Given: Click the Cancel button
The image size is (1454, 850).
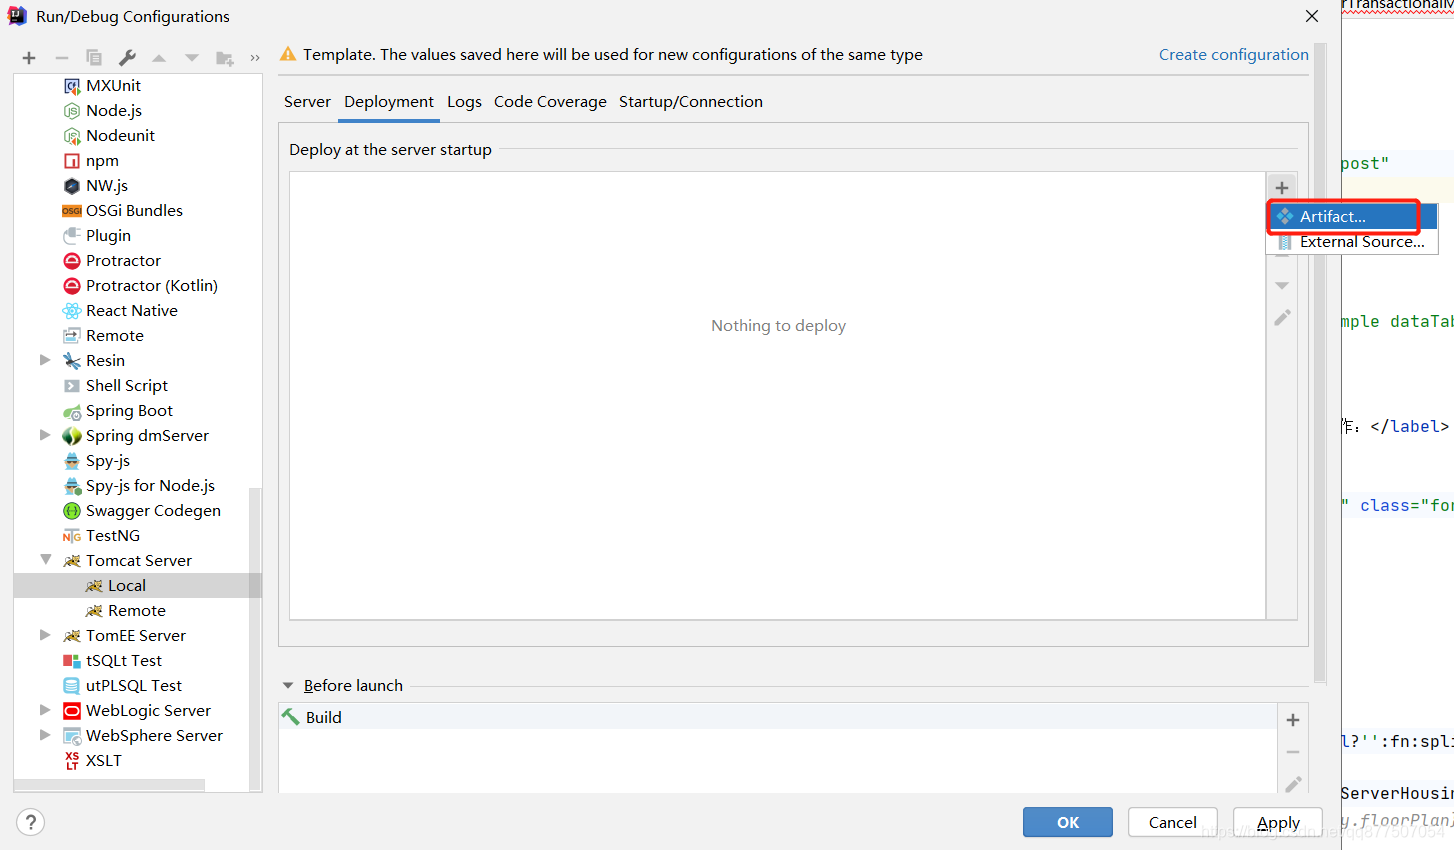Looking at the screenshot, I should 1173,822.
